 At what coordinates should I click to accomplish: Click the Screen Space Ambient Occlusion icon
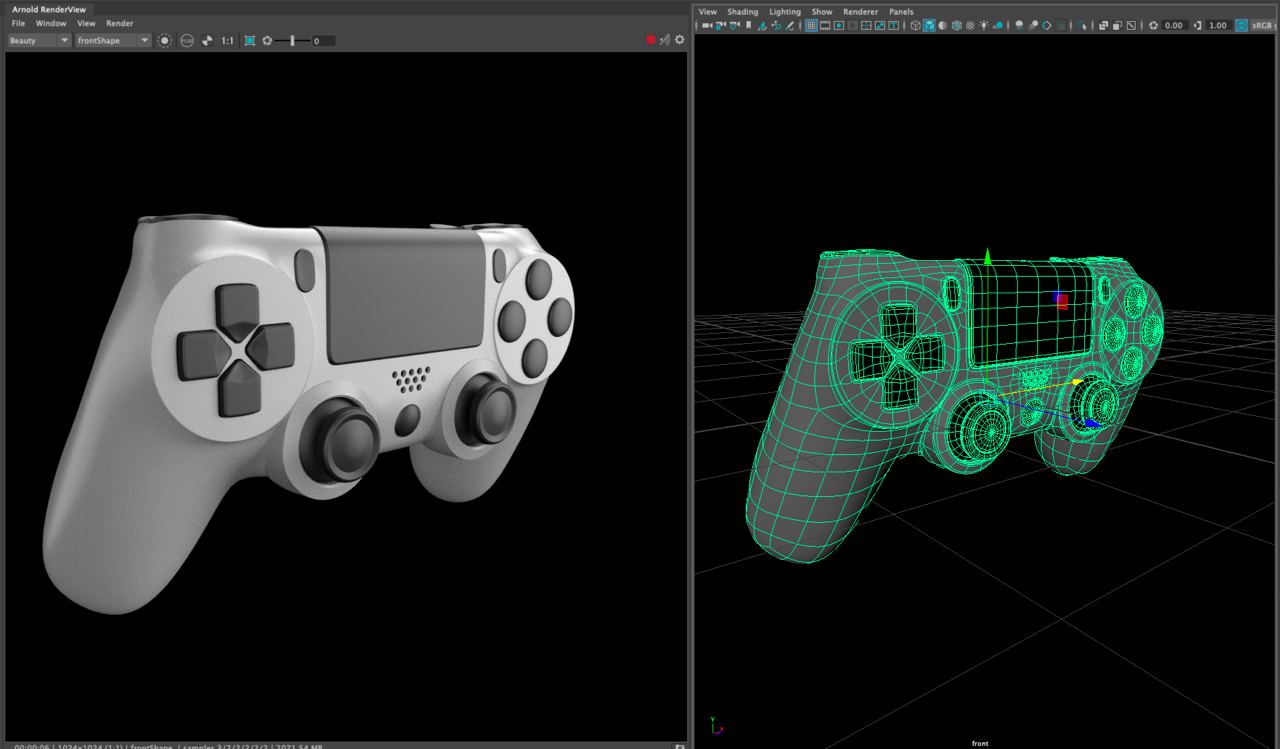pyautogui.click(x=1019, y=25)
